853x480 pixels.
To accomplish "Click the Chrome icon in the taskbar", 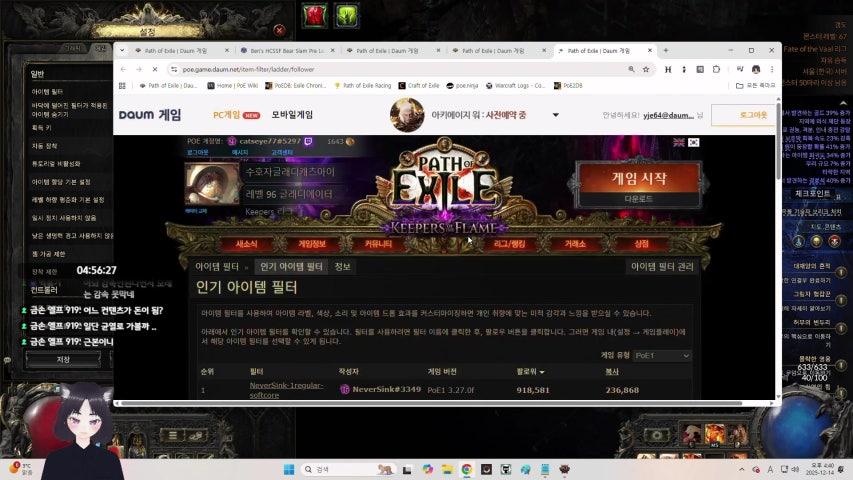I will click(x=466, y=469).
